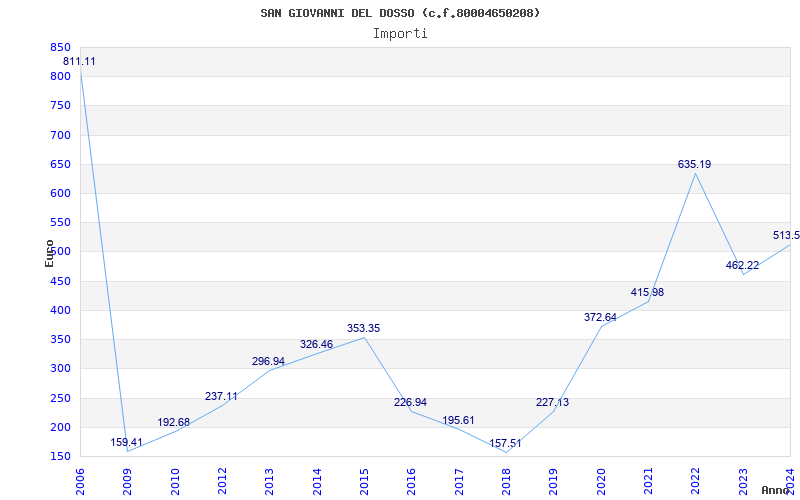Select the 2020 x-axis year label
Screen dimensions: 800x500
click(601, 482)
